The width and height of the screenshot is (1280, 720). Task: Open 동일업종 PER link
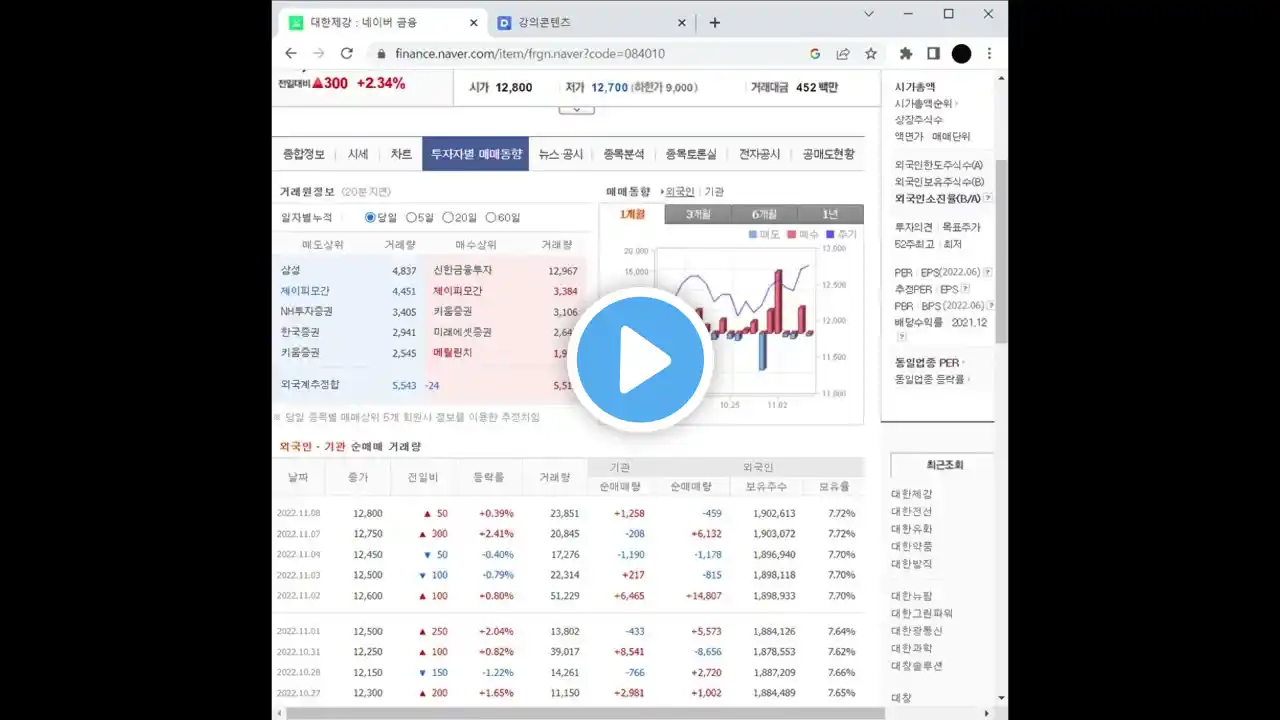pyautogui.click(x=927, y=362)
